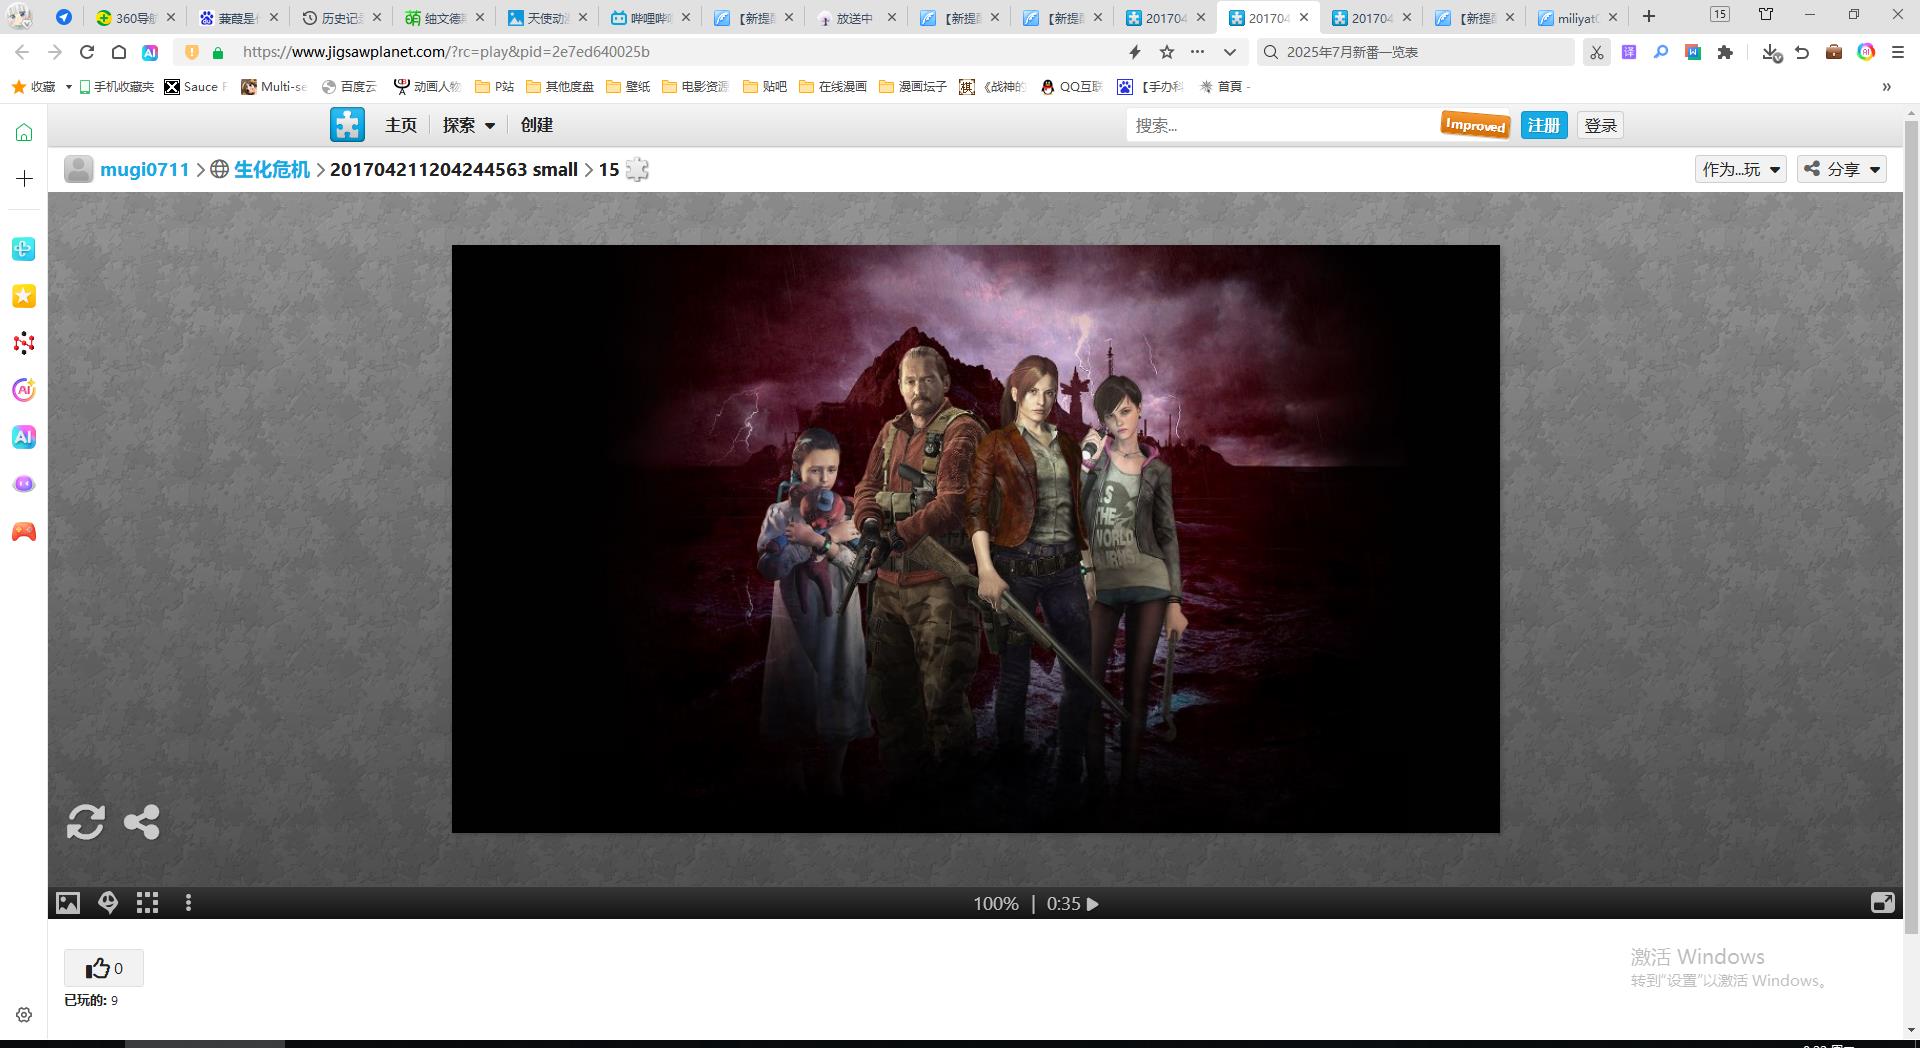Image resolution: width=1920 pixels, height=1048 pixels.
Task: Show more bookmarks with double chevron
Action: 1886,87
